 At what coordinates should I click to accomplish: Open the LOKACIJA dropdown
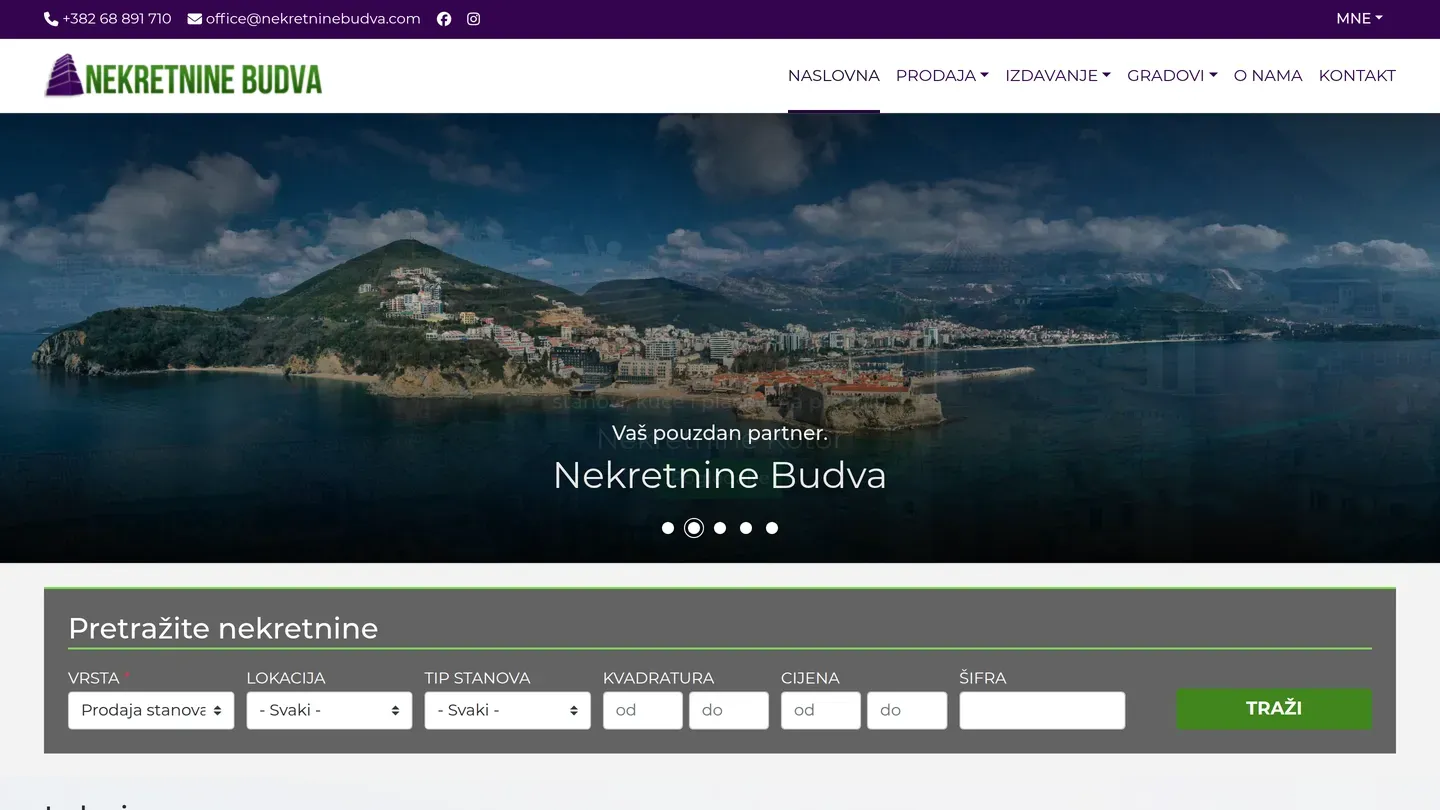[329, 710]
